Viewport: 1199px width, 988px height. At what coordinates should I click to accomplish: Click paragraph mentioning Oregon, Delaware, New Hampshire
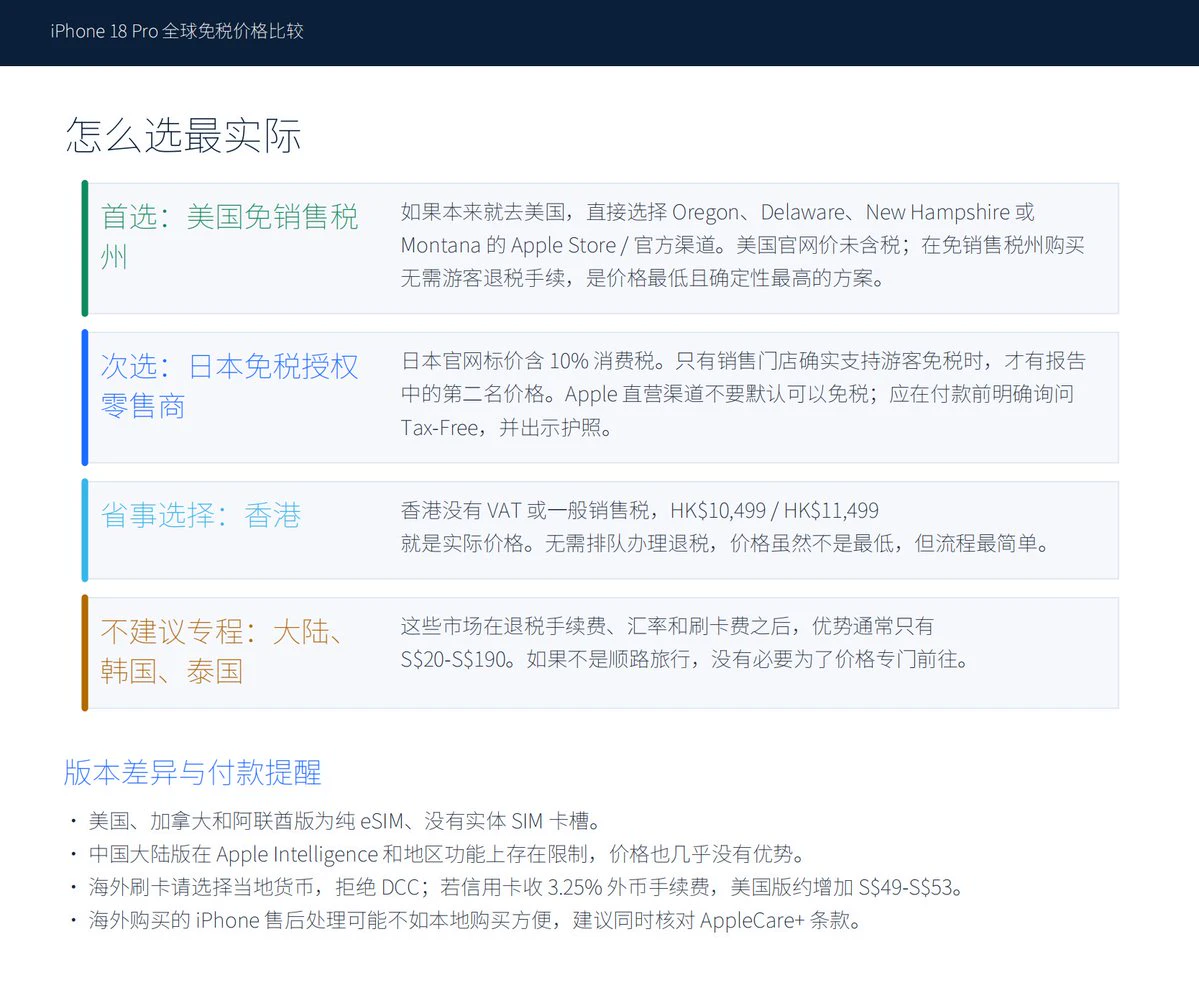click(742, 245)
